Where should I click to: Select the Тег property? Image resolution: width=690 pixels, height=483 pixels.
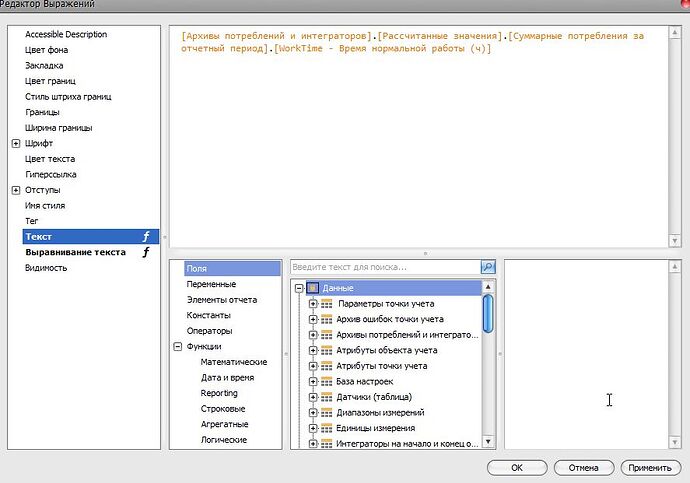click(31, 221)
